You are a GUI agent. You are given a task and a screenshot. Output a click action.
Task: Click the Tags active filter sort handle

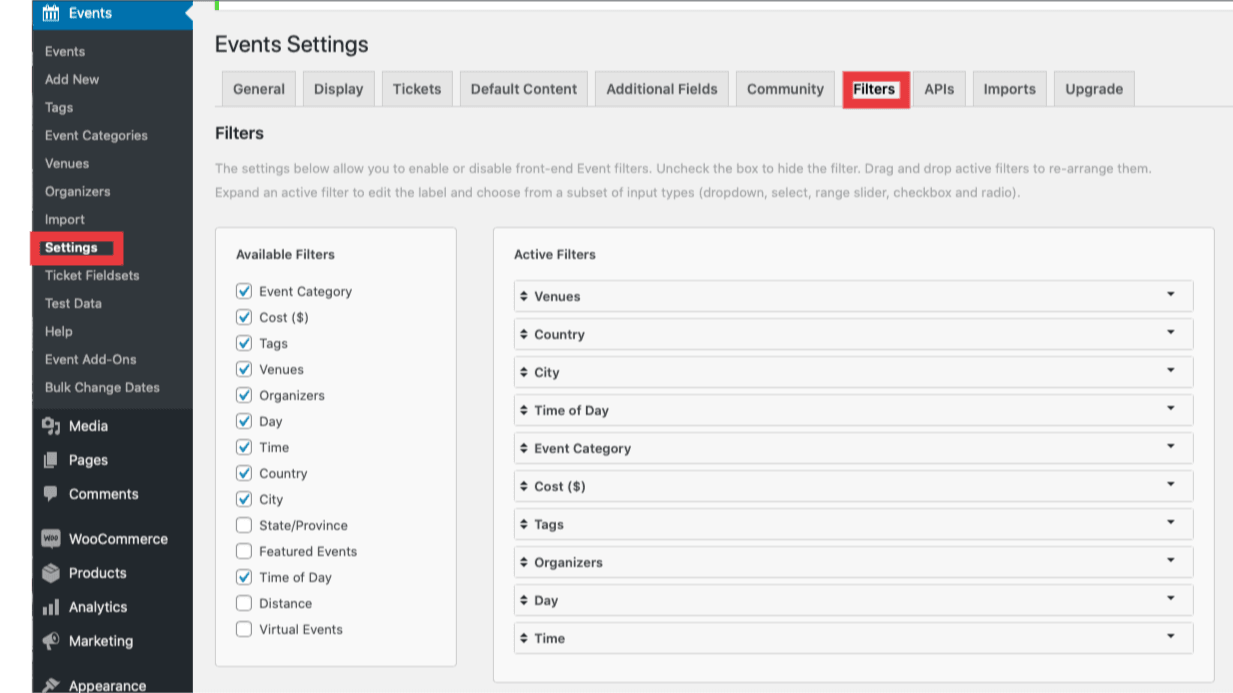click(x=524, y=524)
